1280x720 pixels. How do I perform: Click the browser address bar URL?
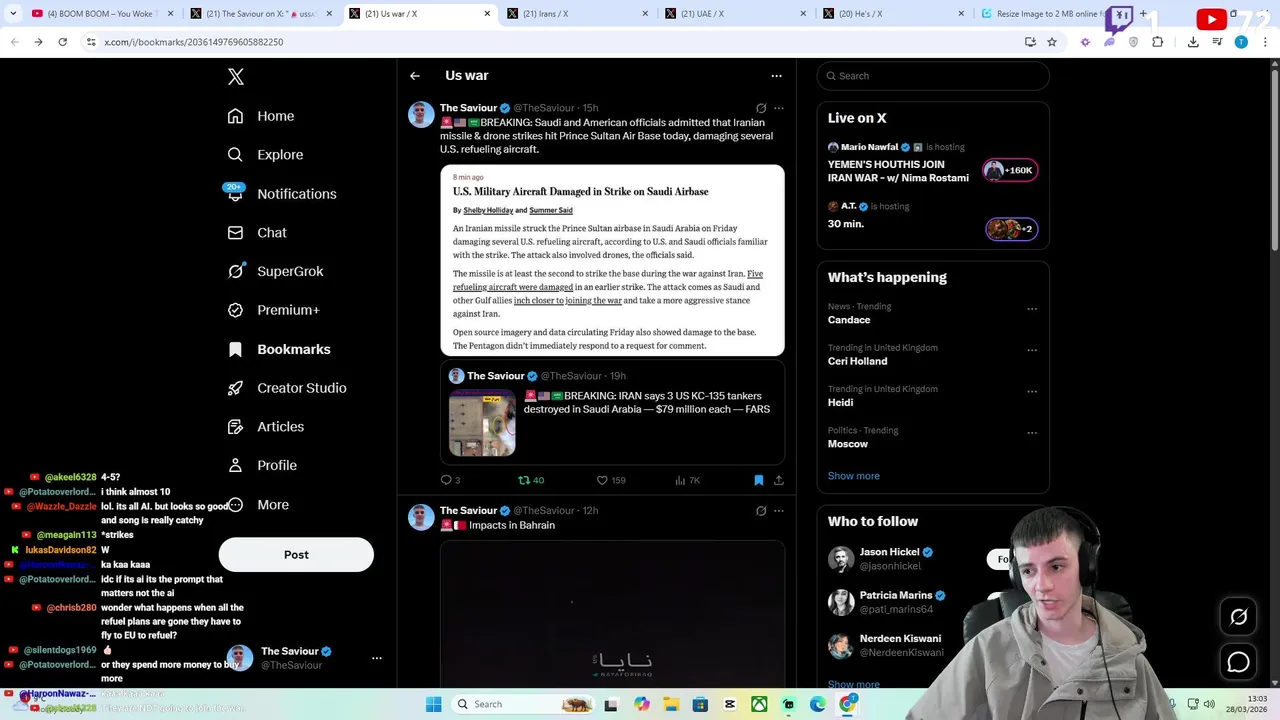click(x=194, y=42)
